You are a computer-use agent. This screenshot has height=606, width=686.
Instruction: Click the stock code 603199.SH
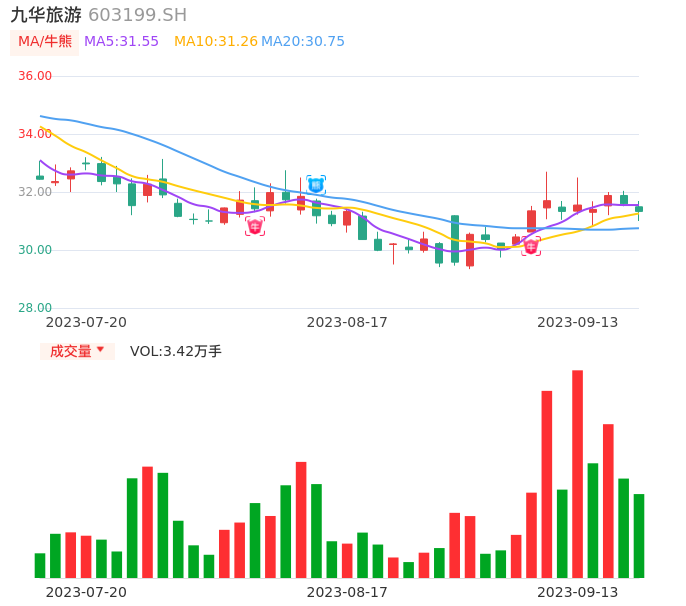137,15
